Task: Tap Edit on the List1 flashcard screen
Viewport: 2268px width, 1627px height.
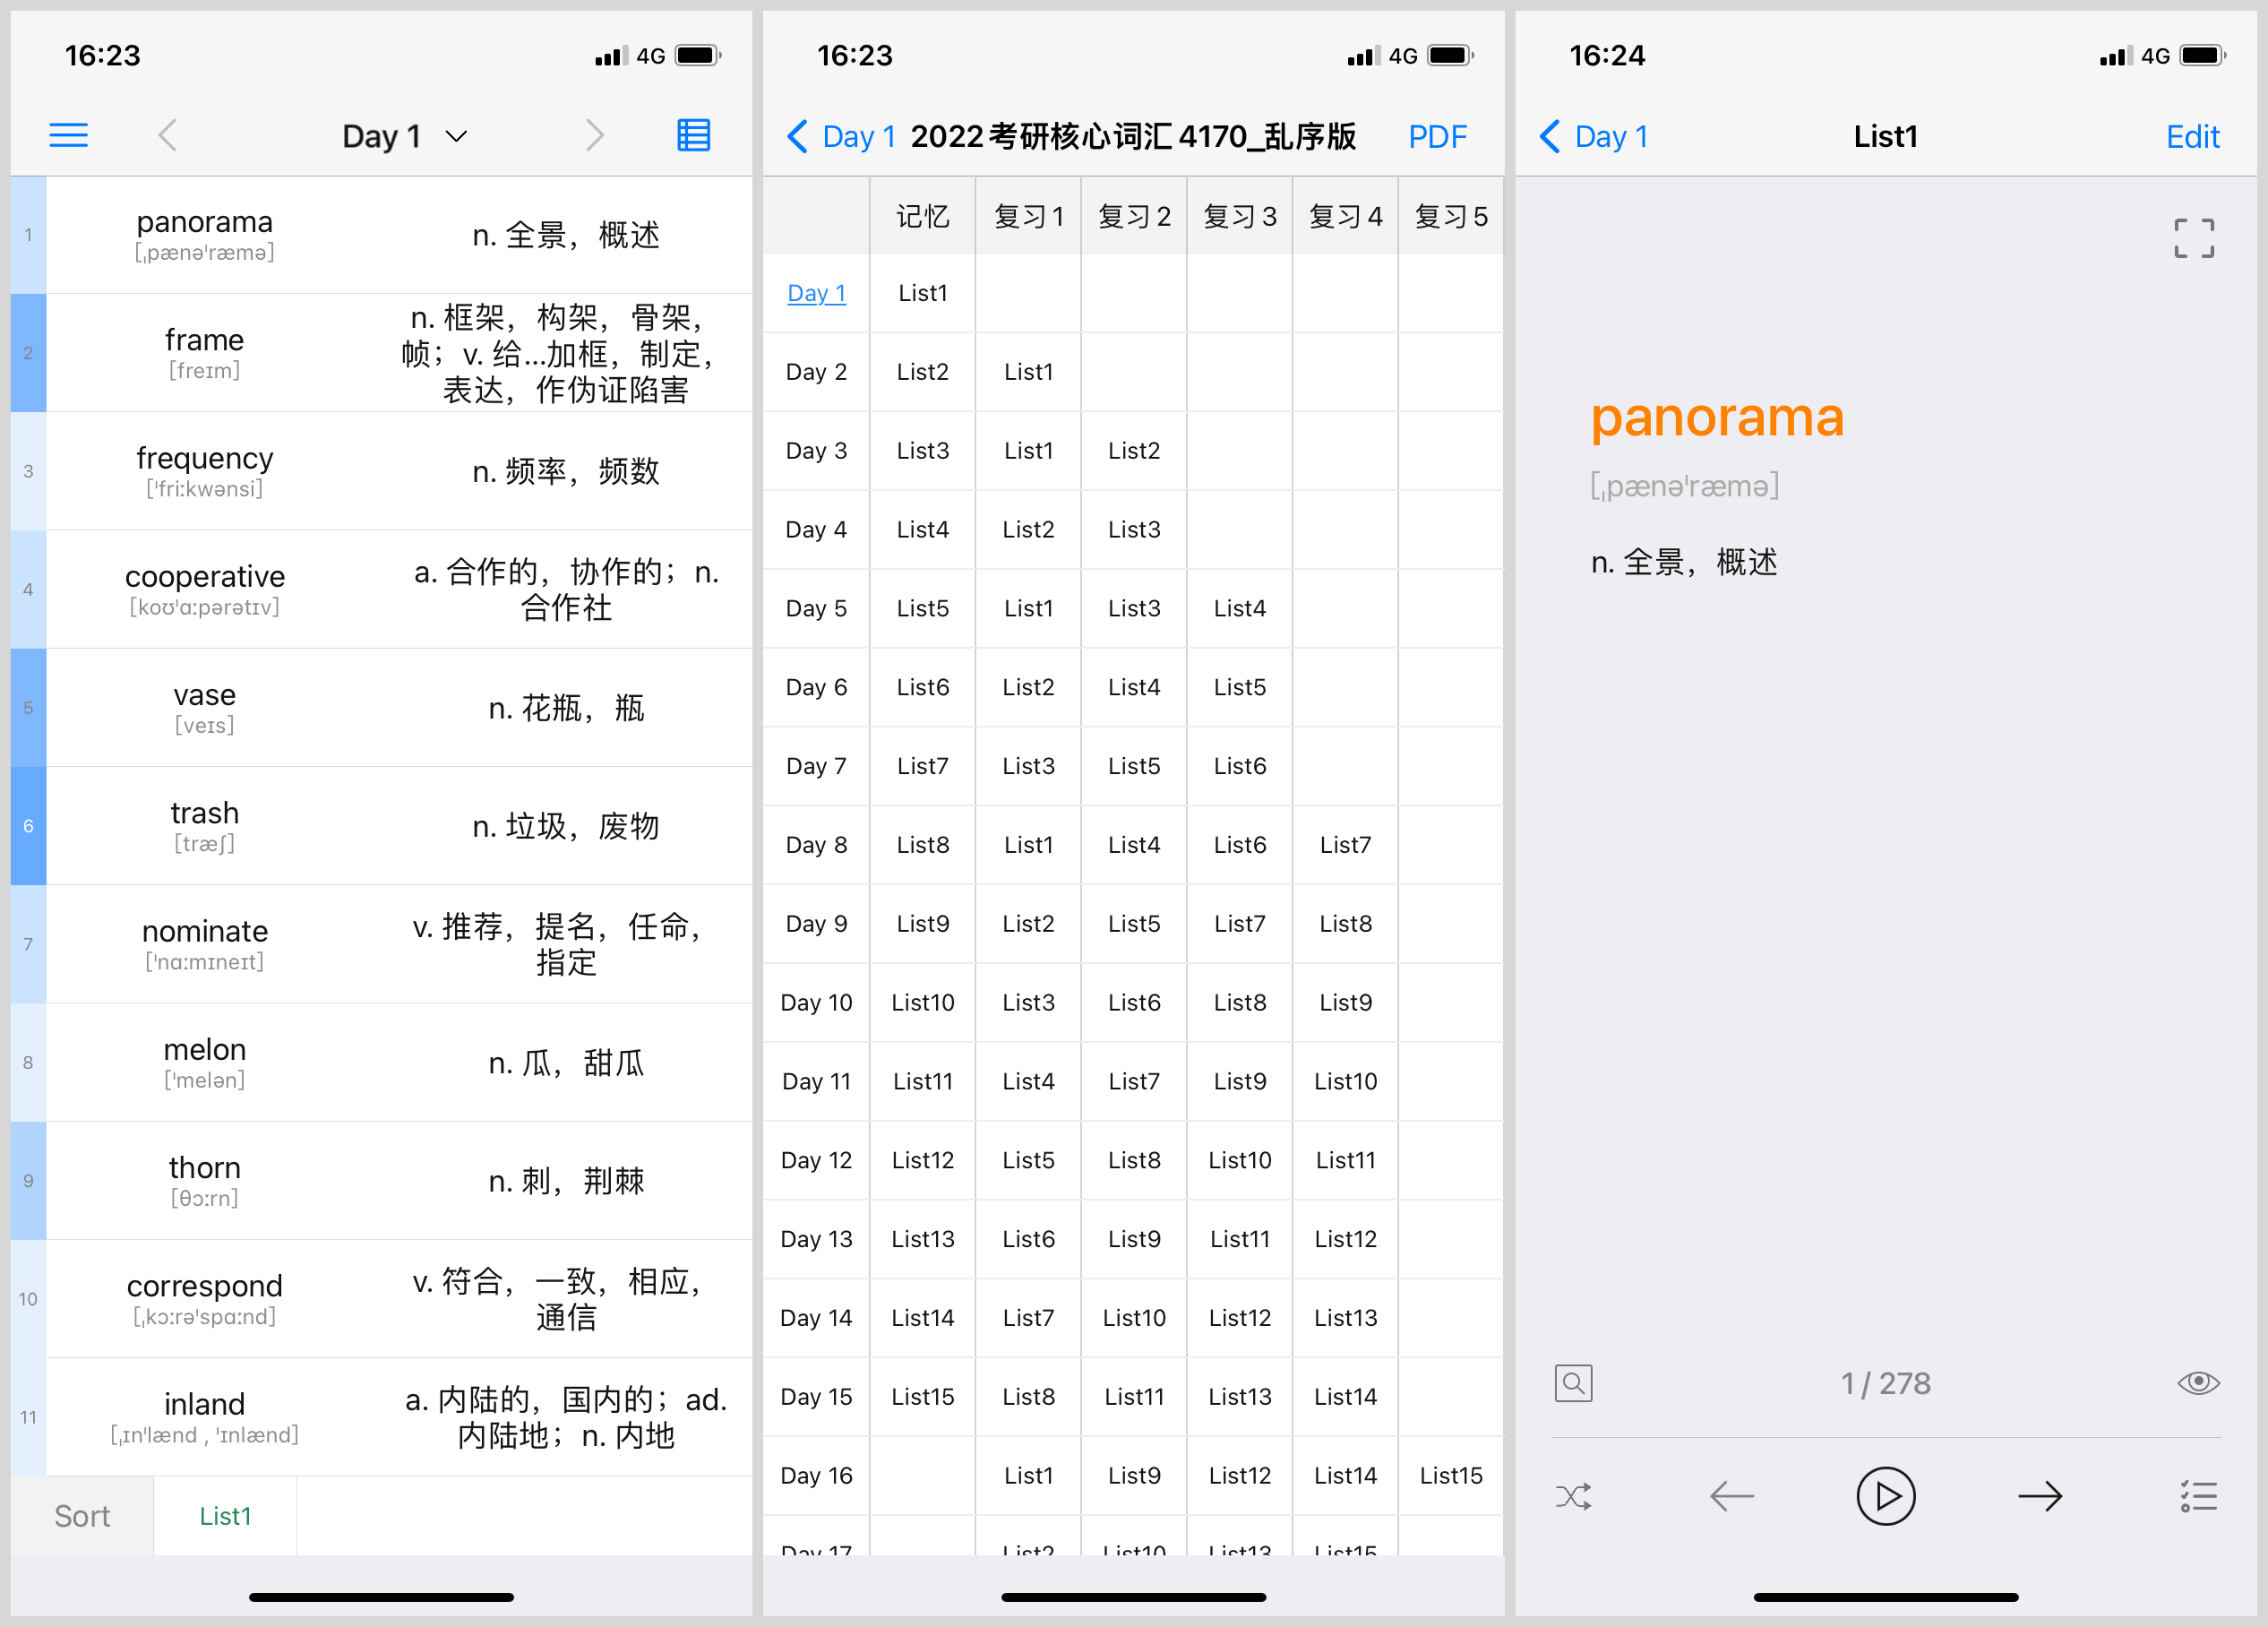Action: click(2192, 136)
